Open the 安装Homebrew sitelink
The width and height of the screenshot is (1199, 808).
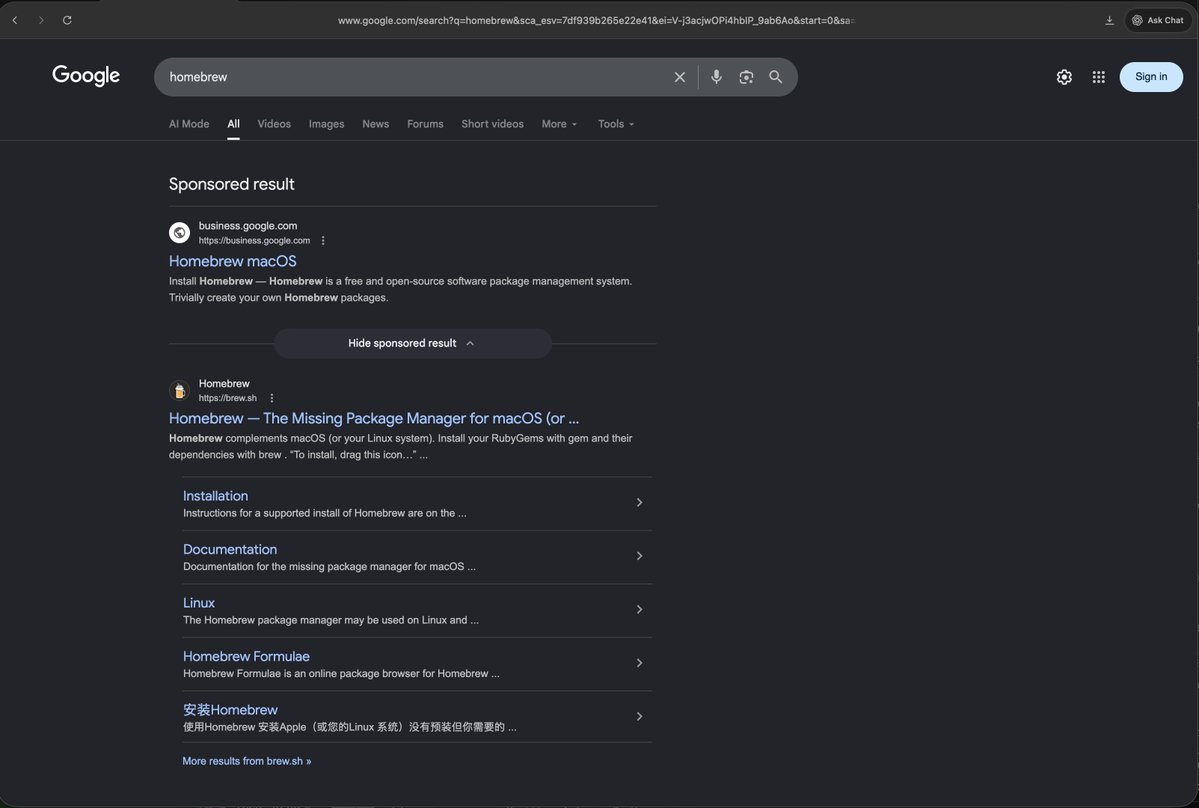tap(230, 710)
